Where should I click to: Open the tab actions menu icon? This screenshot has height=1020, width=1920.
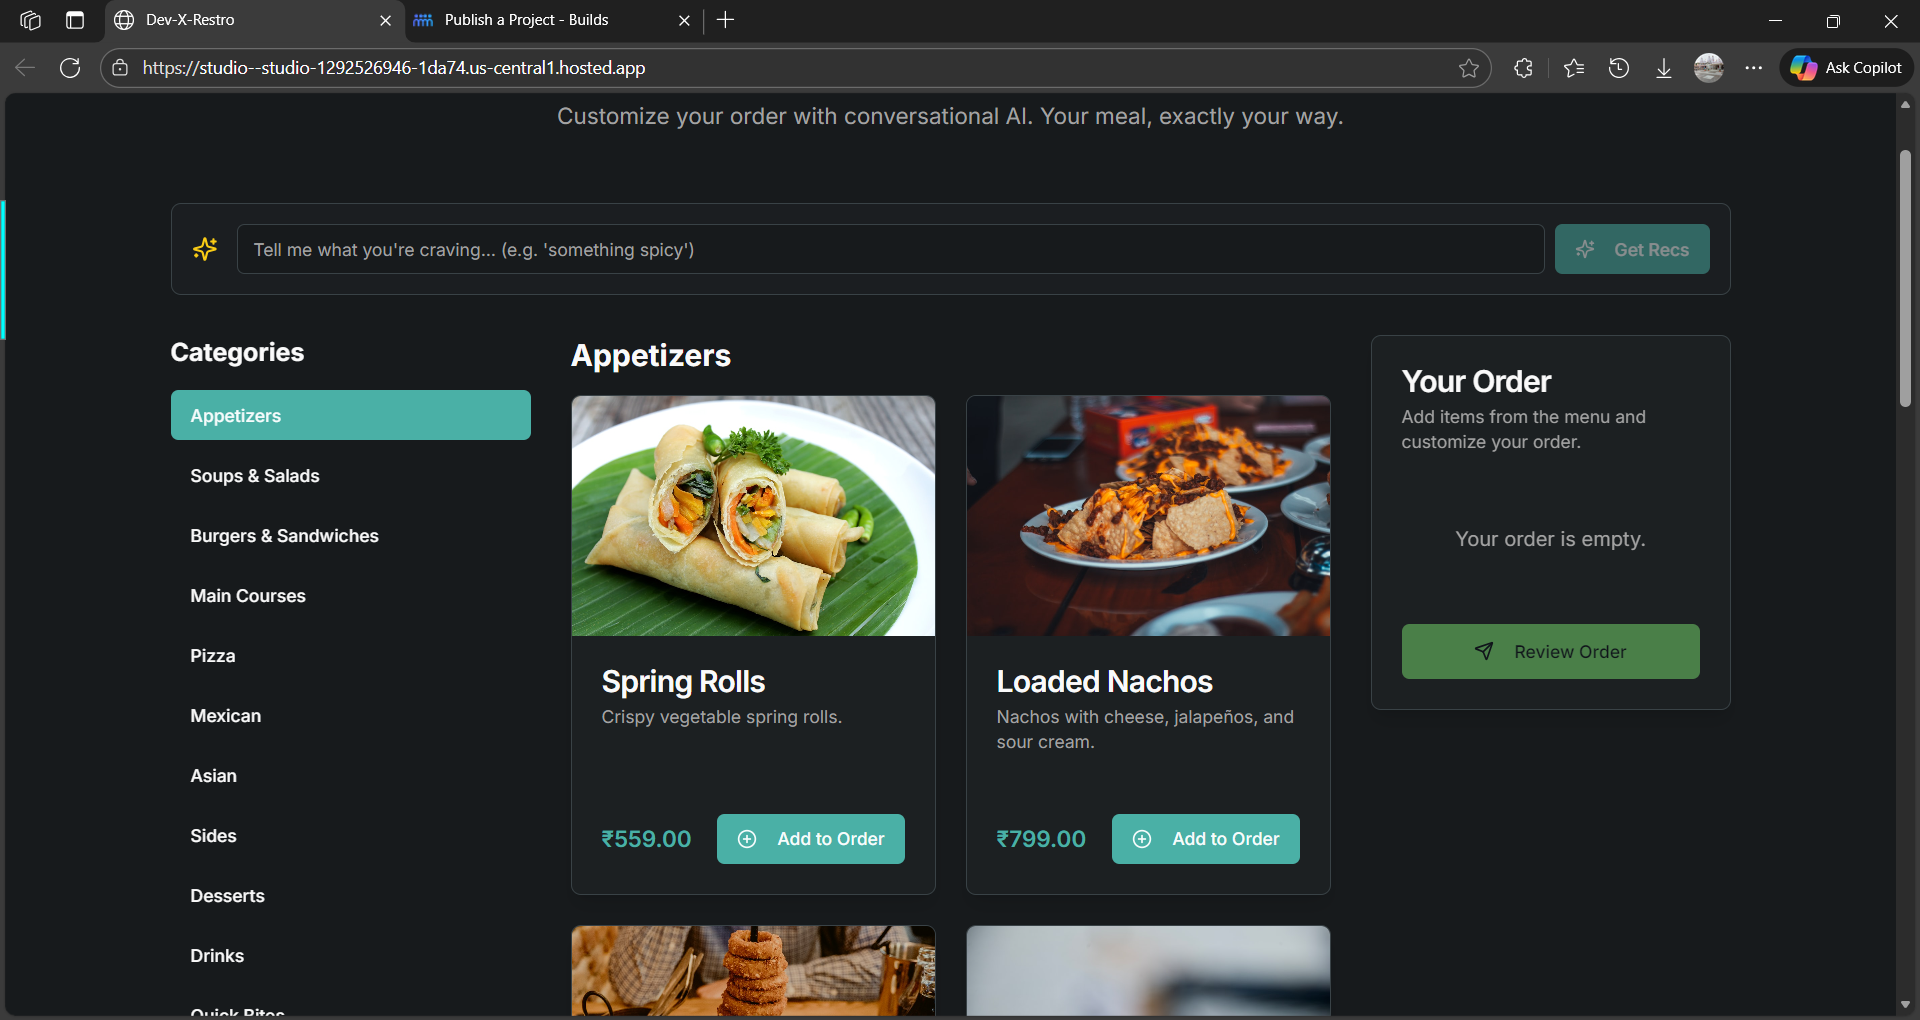tap(75, 20)
